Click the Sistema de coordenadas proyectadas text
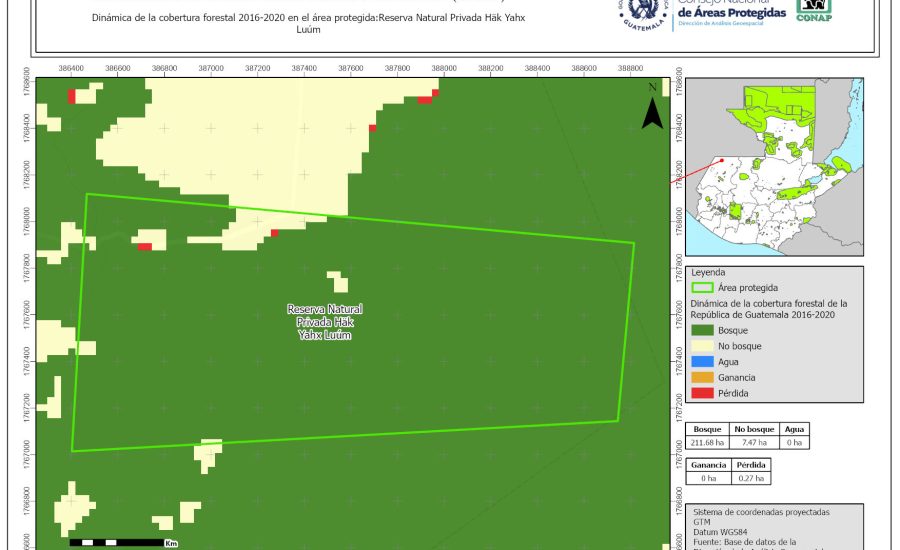This screenshot has height=550, width=900. (760, 511)
